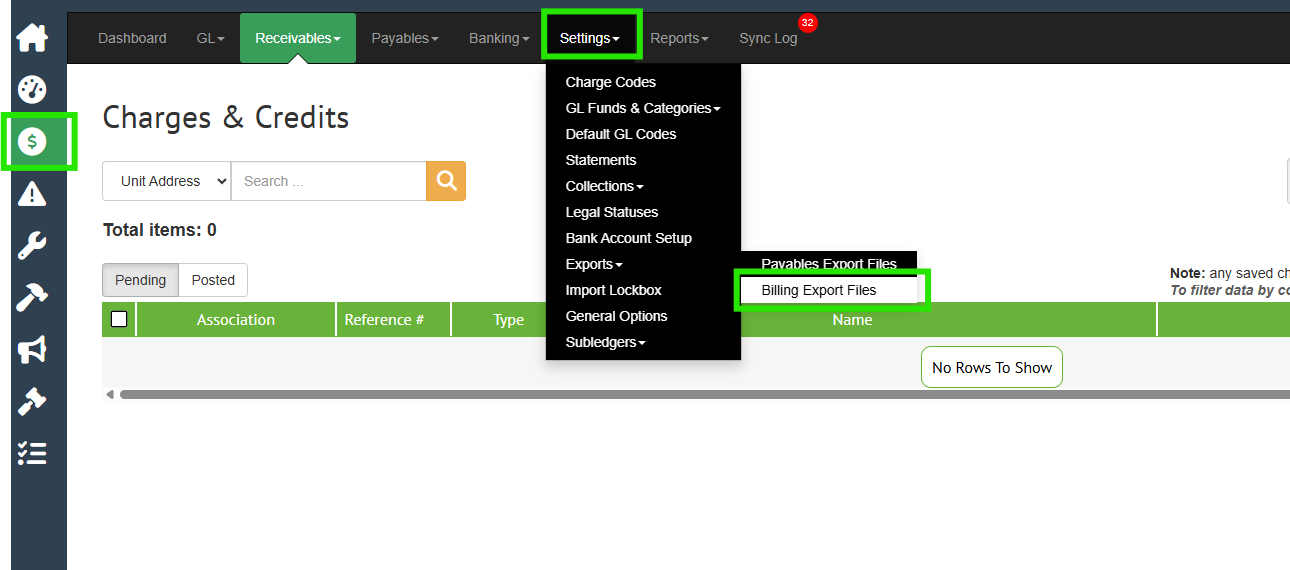Image resolution: width=1290 pixels, height=570 pixels.
Task: Expand the GL Funds & Categories submenu
Action: coord(642,108)
